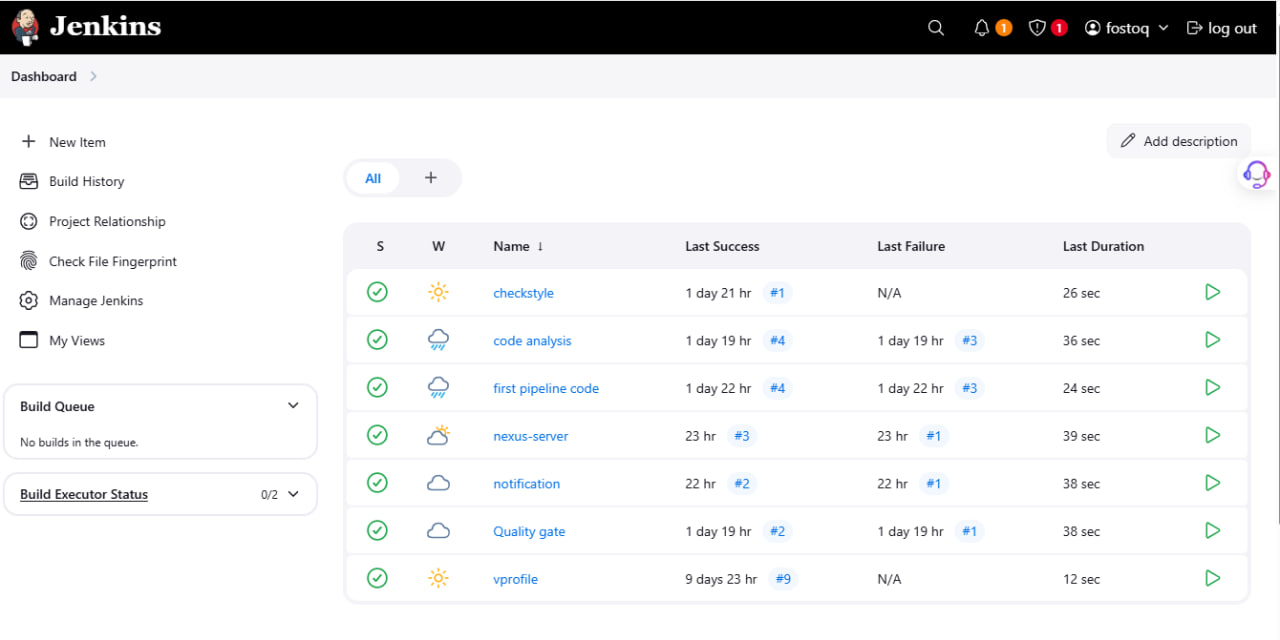Sort by Last Duration column
Viewport: 1280px width, 640px height.
tap(1103, 246)
